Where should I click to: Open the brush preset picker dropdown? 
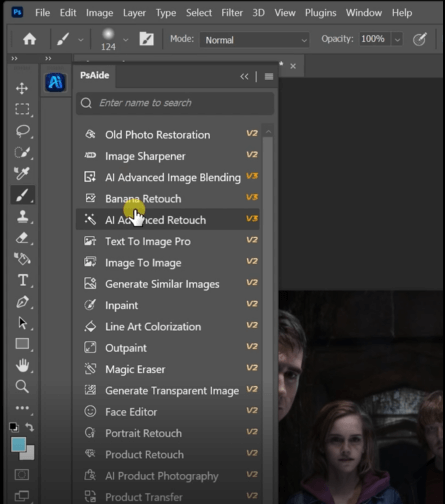(x=126, y=40)
